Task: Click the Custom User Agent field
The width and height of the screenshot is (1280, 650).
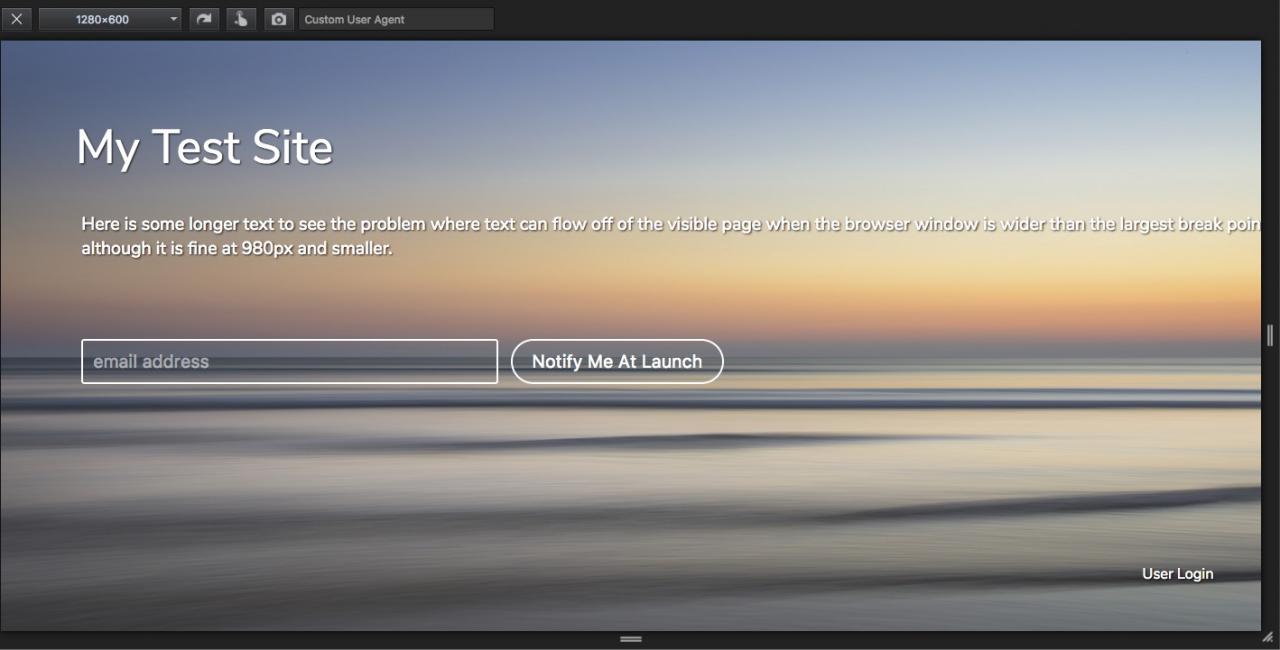Action: [x=396, y=19]
